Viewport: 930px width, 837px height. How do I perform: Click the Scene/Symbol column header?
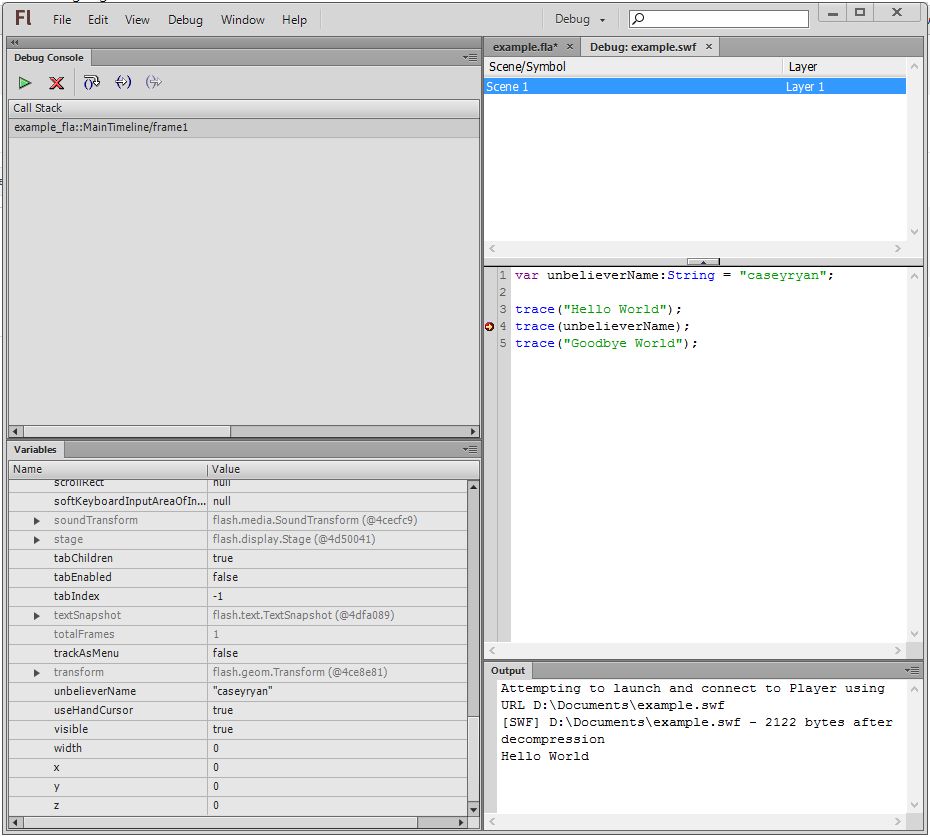(x=633, y=66)
